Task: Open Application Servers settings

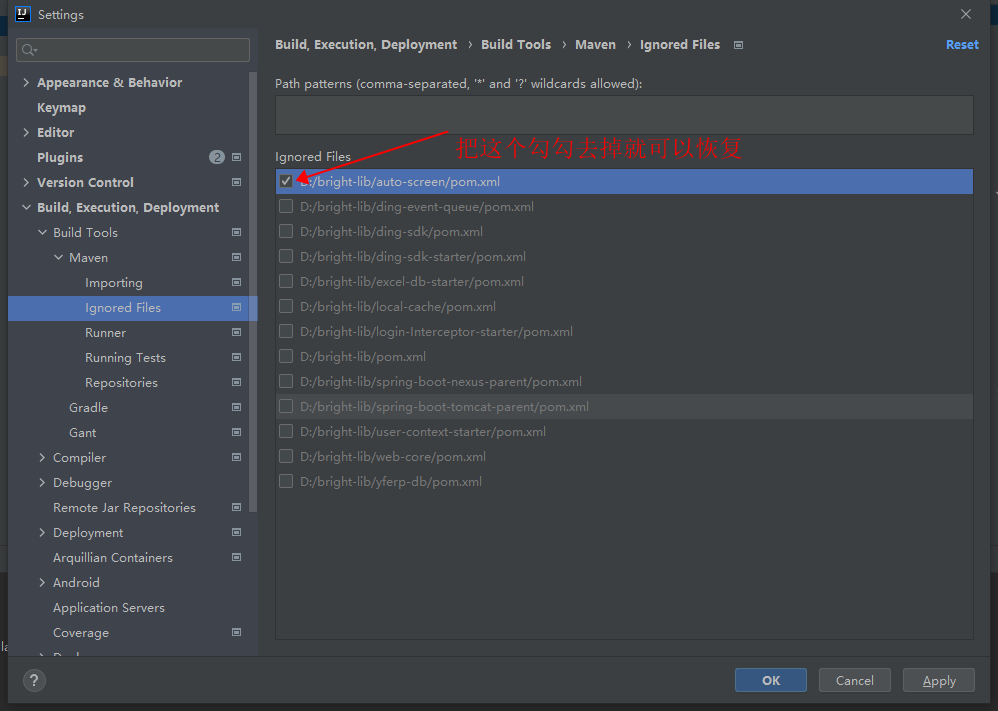Action: tap(109, 608)
